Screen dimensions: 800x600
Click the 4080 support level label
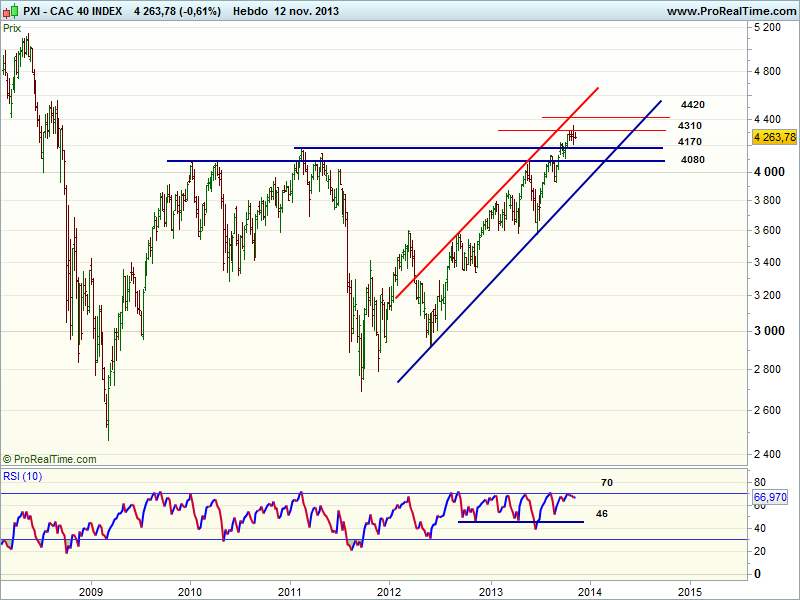pos(691,160)
